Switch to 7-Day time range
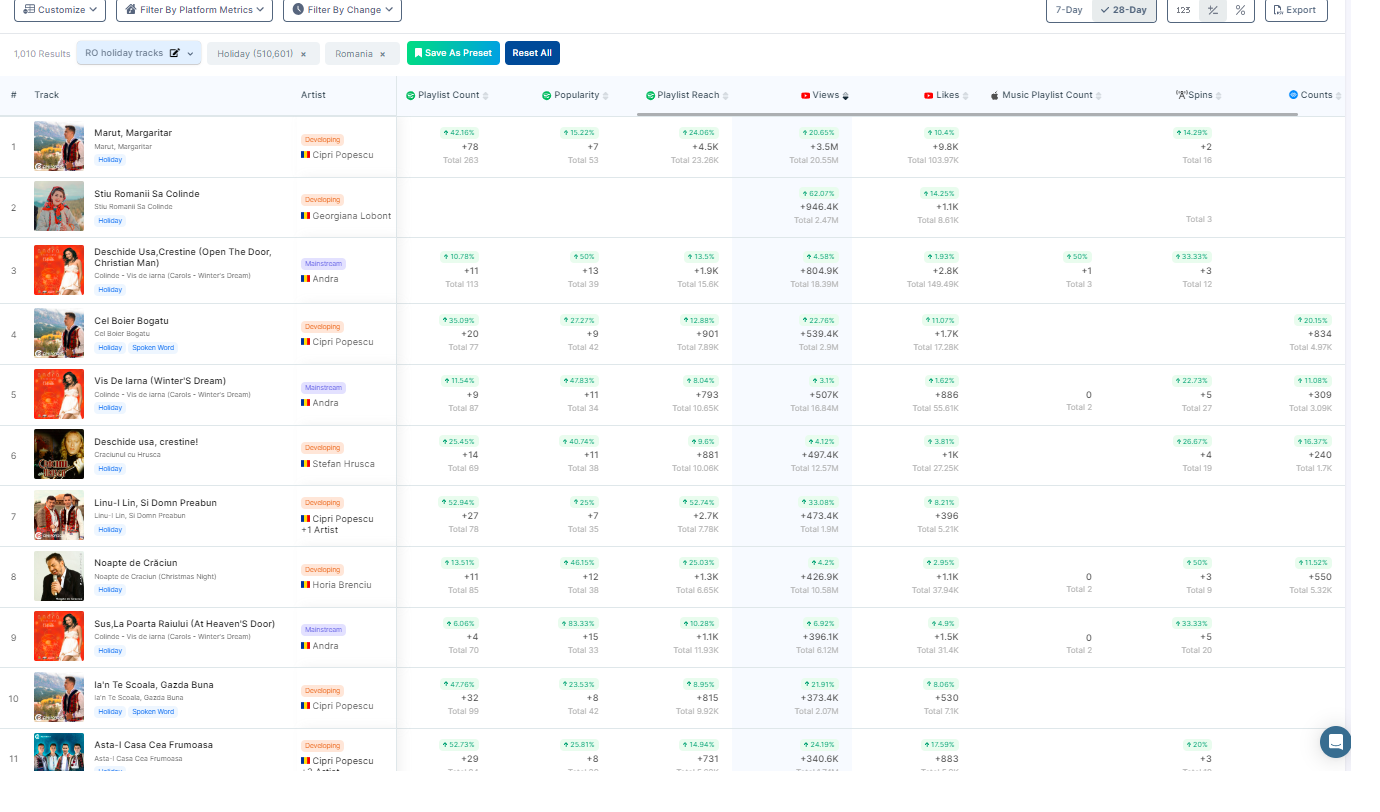The width and height of the screenshot is (1380, 812). [x=1069, y=10]
